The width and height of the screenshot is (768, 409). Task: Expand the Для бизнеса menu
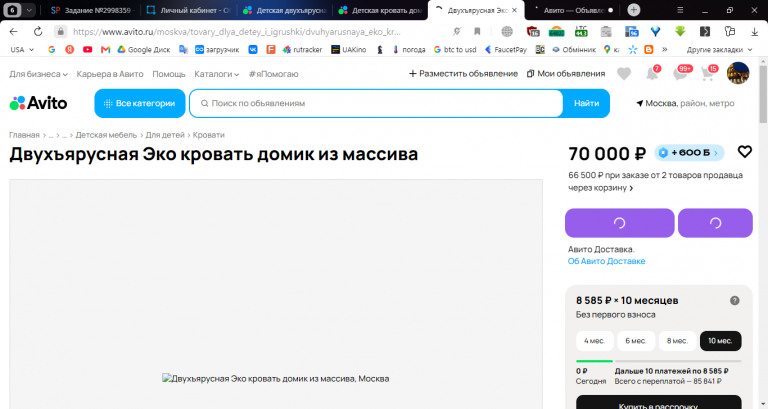coord(38,74)
